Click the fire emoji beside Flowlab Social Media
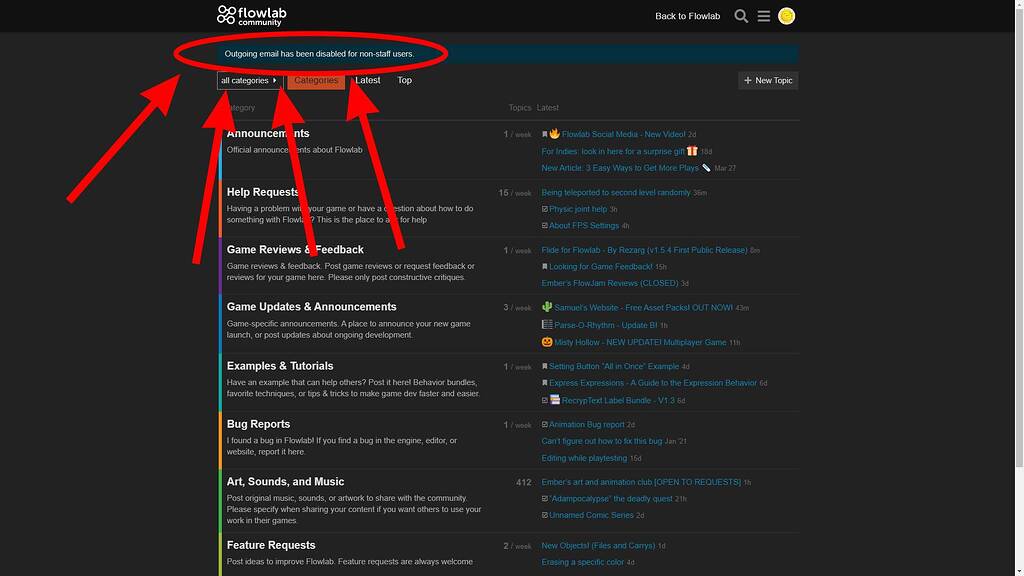Viewport: 1024px width, 576px height. [x=554, y=133]
